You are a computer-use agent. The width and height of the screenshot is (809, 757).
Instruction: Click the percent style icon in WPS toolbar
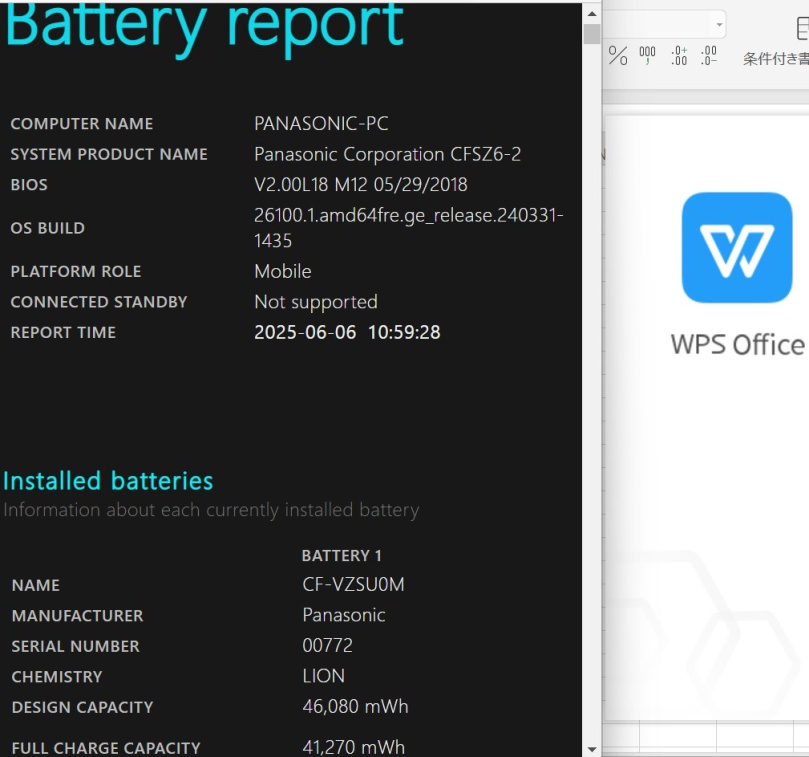point(618,55)
